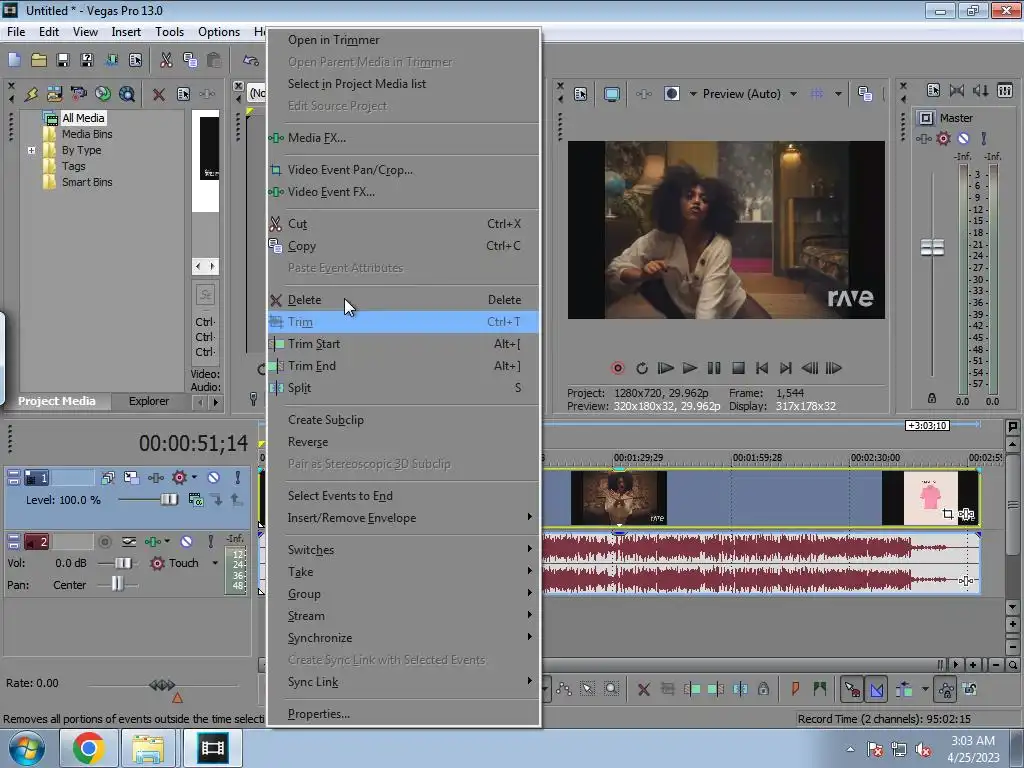Solo video track 1
Viewport: 1024px width, 768px height.
click(238, 477)
